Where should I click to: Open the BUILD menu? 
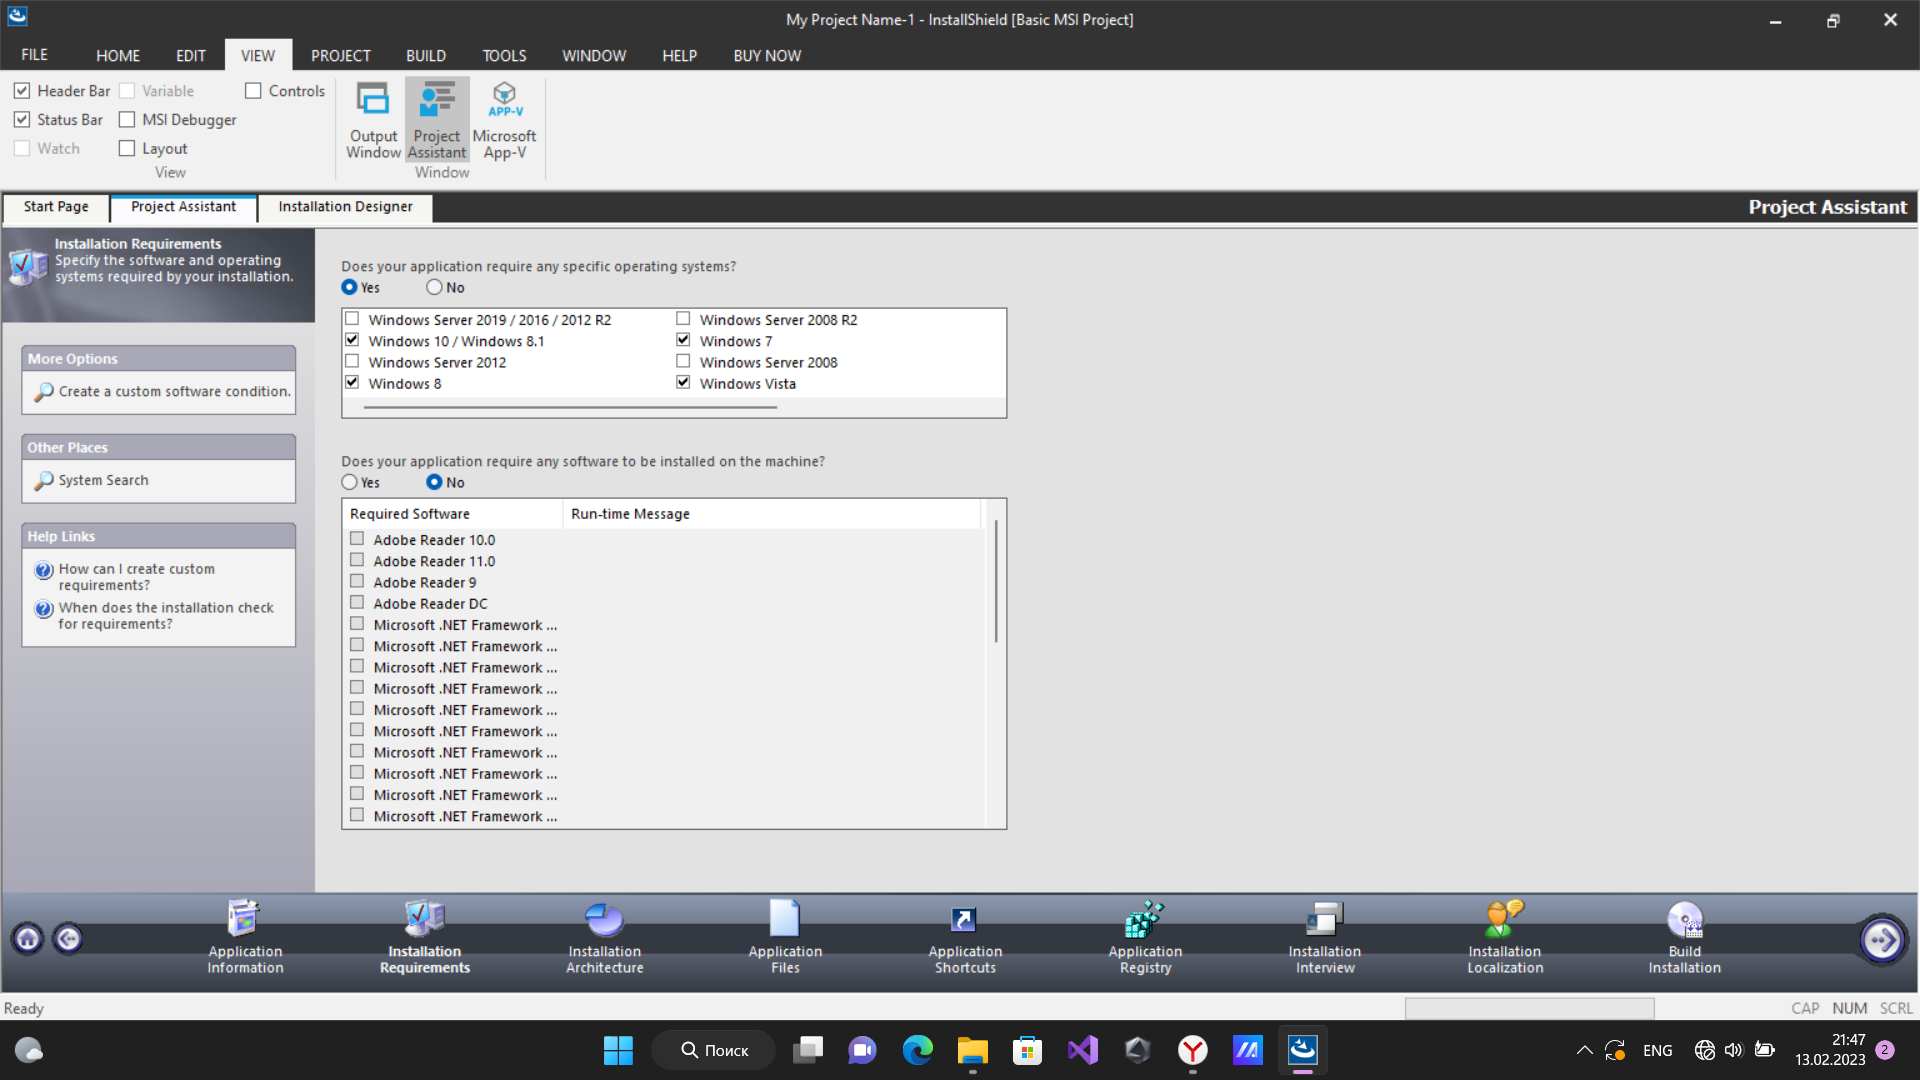[425, 56]
